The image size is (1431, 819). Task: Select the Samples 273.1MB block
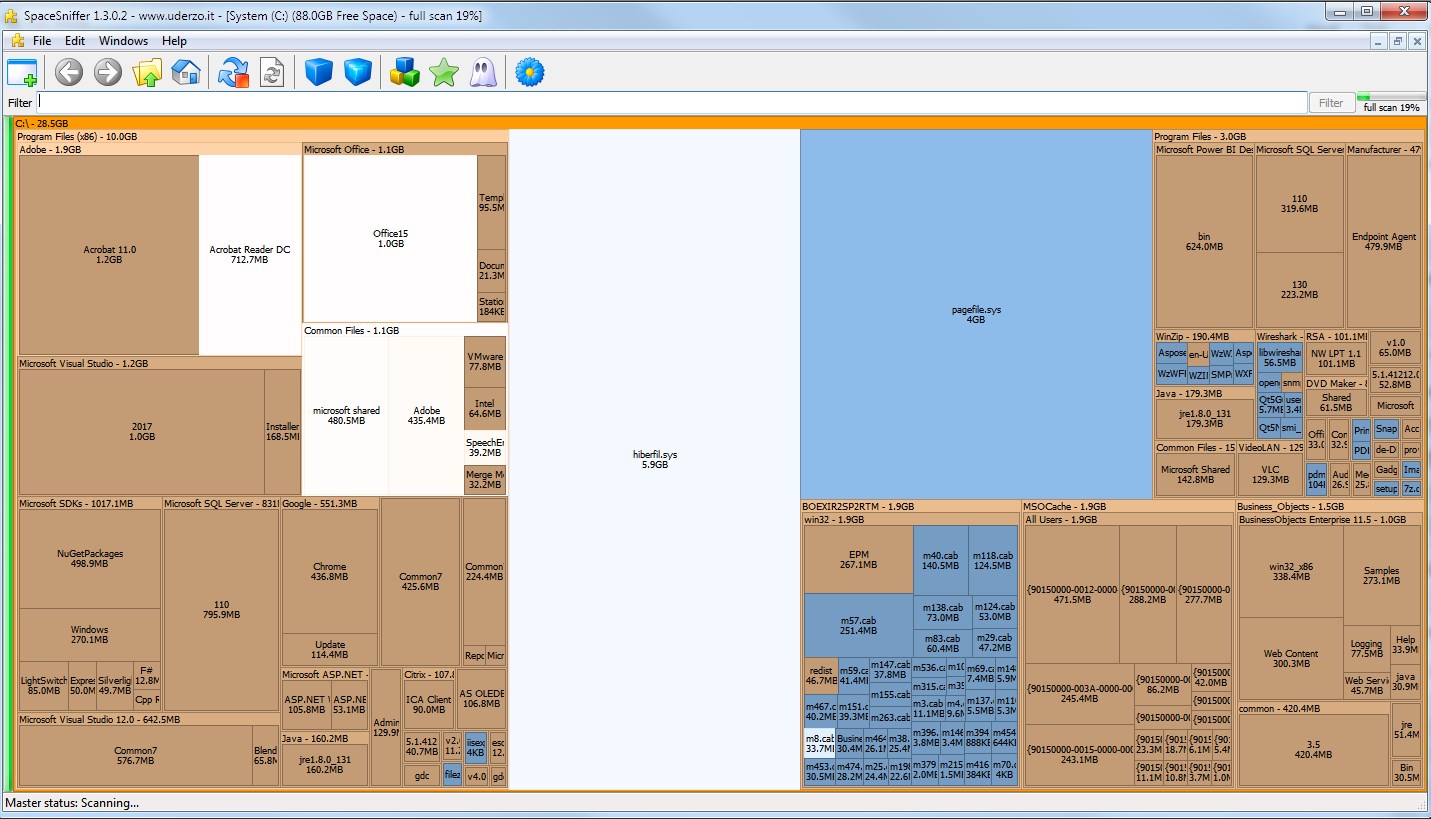coord(1382,575)
